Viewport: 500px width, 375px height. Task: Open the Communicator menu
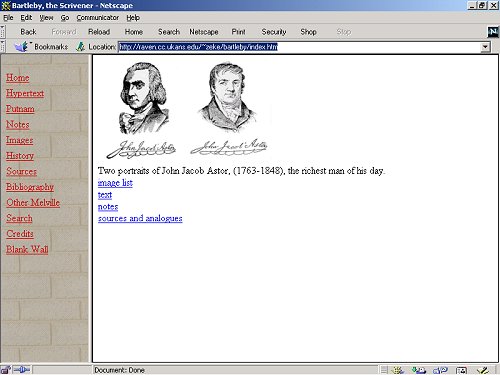pos(98,18)
